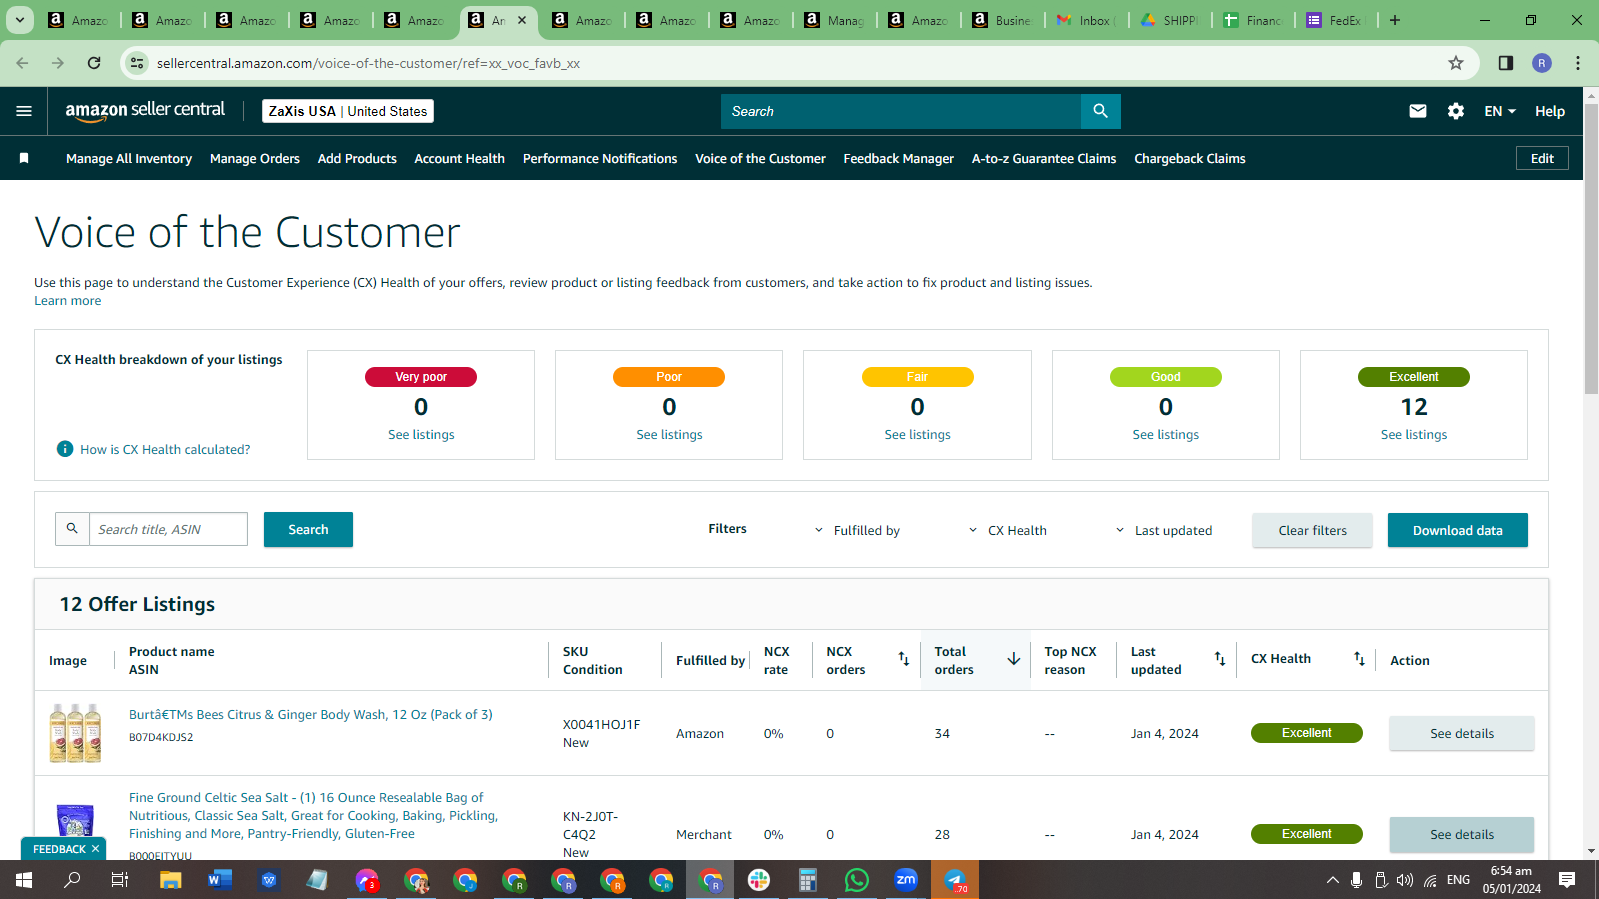Image resolution: width=1599 pixels, height=899 pixels.
Task: Bookmark this page with star icon
Action: click(x=1456, y=63)
